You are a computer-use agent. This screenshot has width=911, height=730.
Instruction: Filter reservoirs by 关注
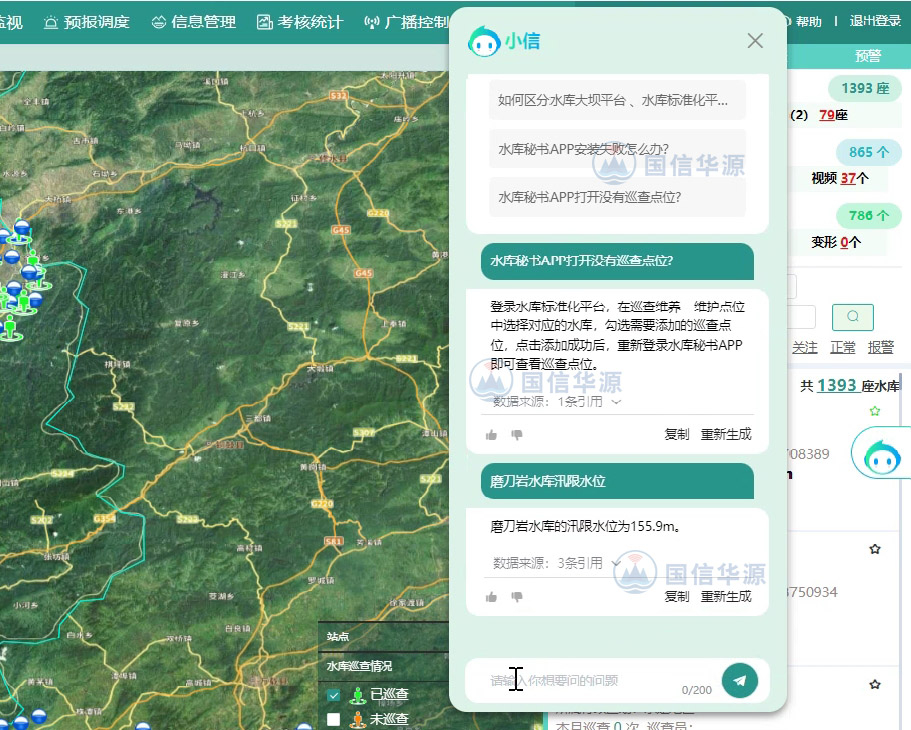click(805, 348)
